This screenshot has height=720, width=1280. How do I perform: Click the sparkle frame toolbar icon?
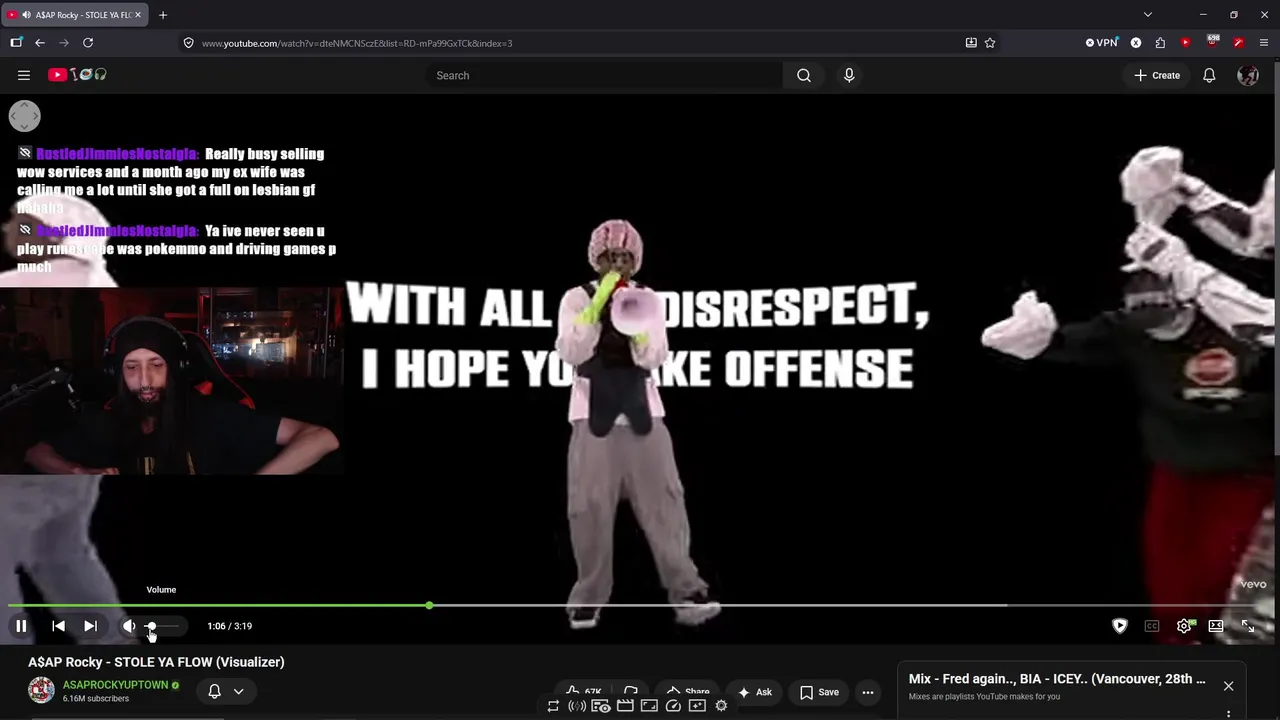click(x=697, y=706)
